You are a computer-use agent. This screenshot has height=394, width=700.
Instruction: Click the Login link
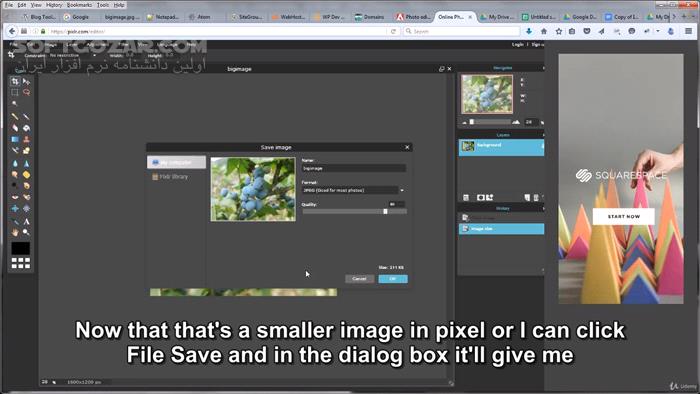pyautogui.click(x=517, y=45)
